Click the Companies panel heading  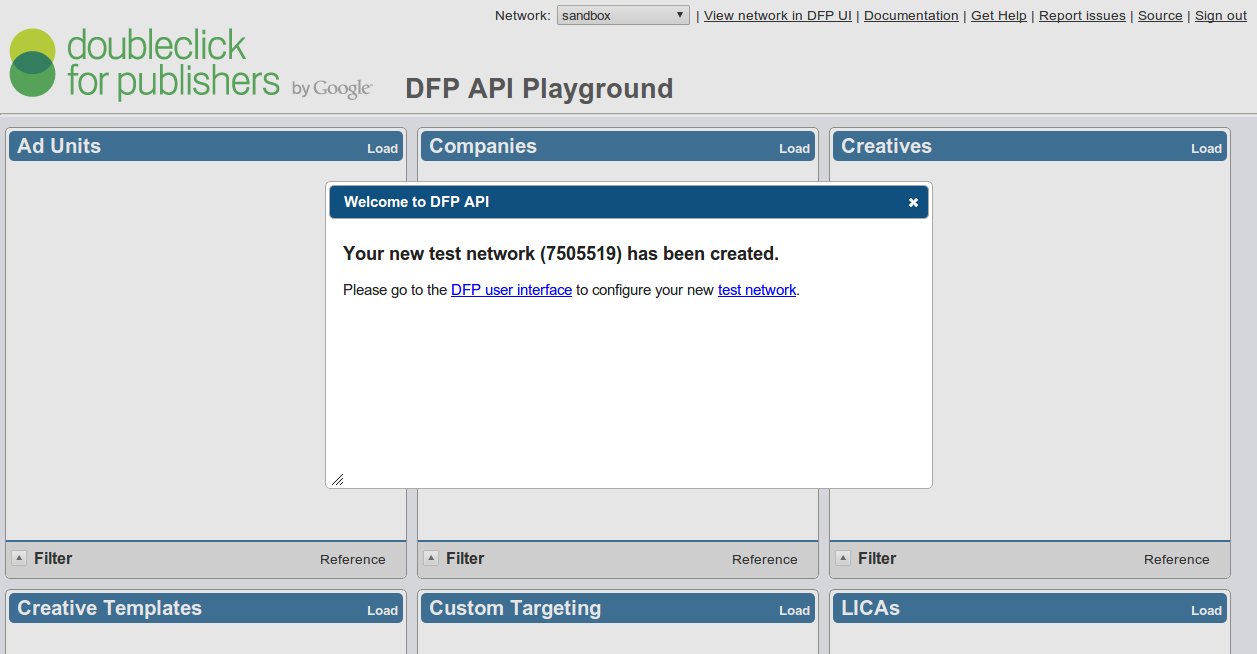click(x=483, y=146)
